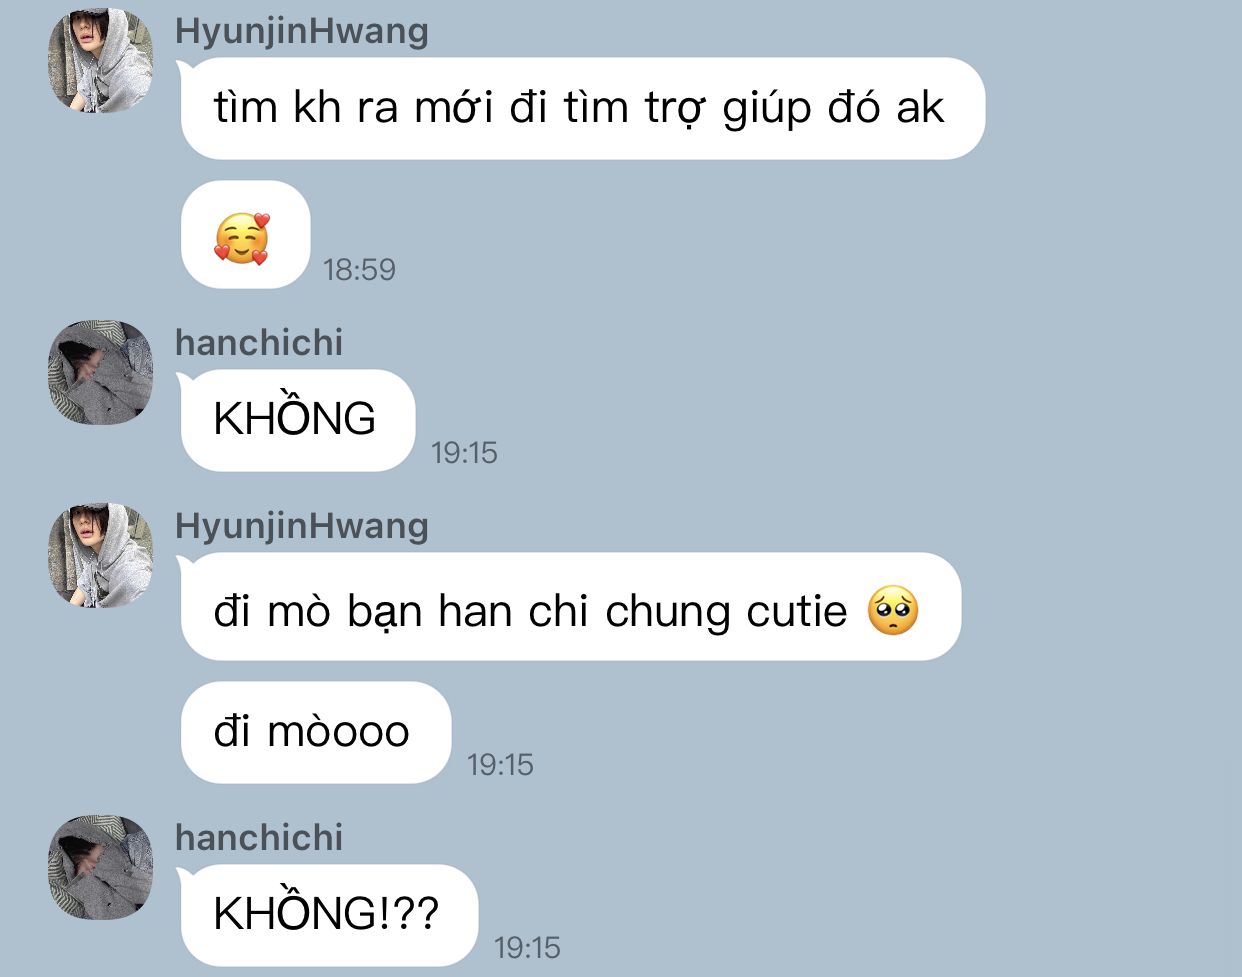Open HyunjinHwang's avatar next to 'đi mò bạn' message
This screenshot has width=1242, height=977.
101,555
